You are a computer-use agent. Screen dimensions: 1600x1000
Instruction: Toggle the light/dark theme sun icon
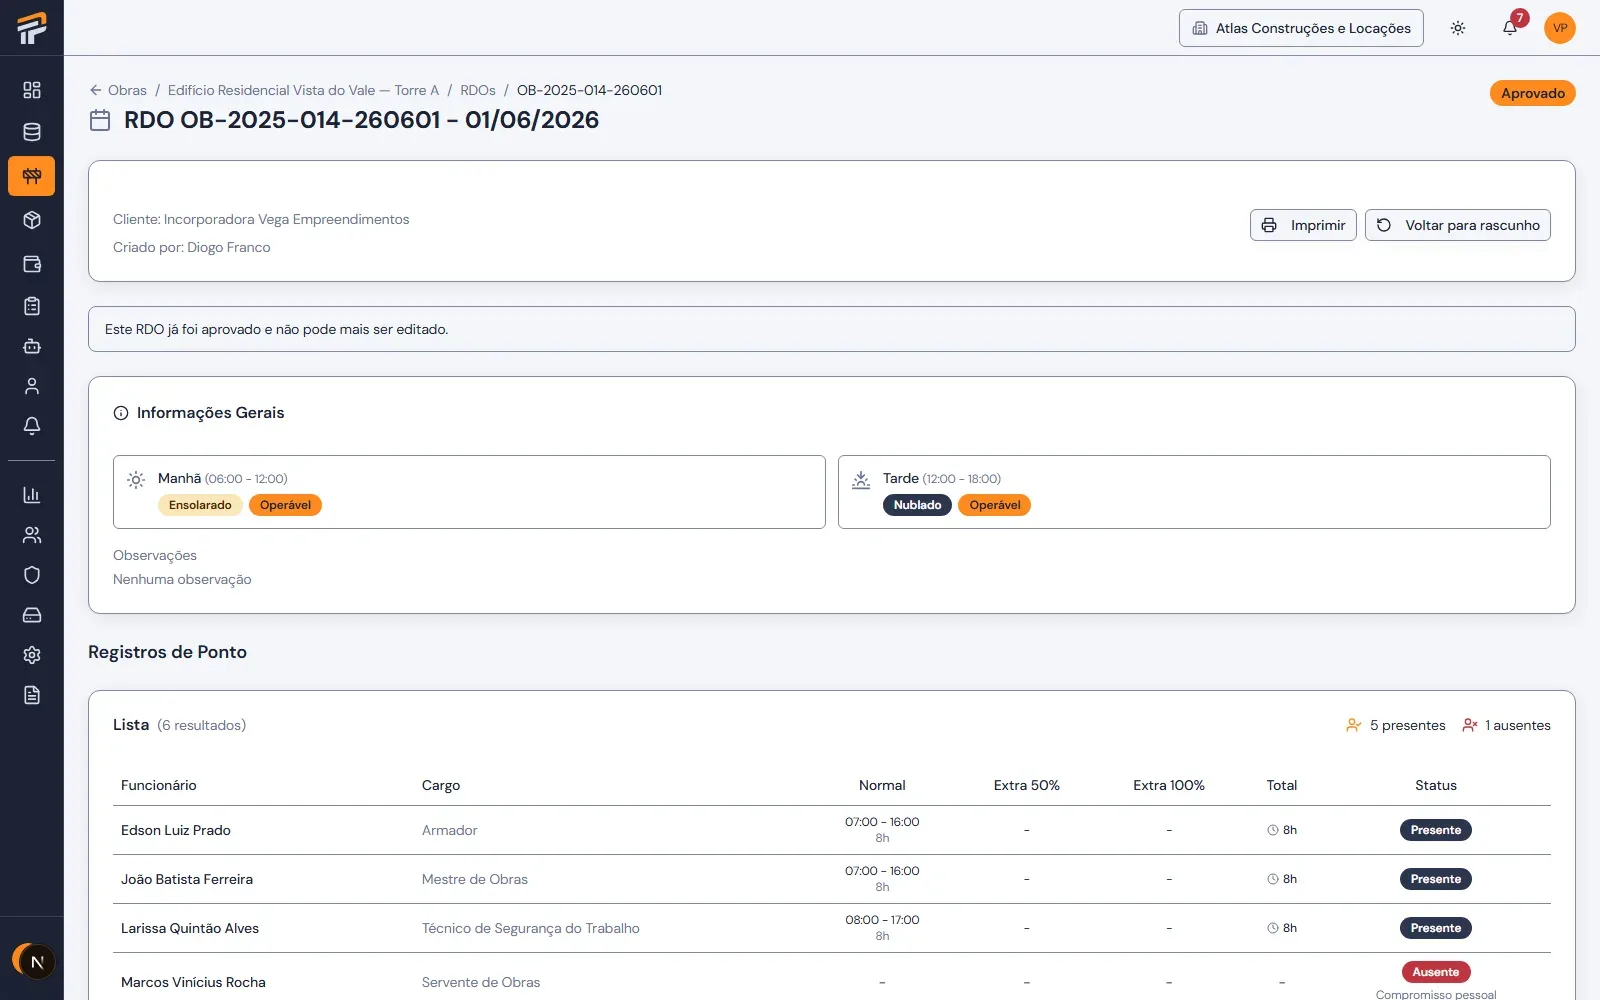[x=1458, y=28]
